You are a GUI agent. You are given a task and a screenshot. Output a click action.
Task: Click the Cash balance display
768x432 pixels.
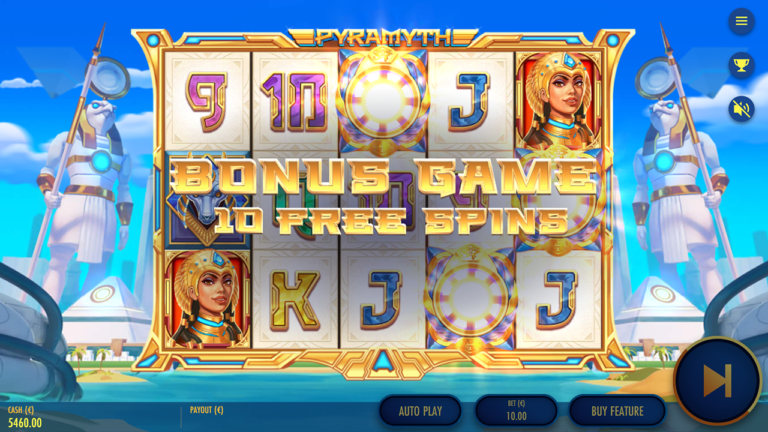coord(24,417)
